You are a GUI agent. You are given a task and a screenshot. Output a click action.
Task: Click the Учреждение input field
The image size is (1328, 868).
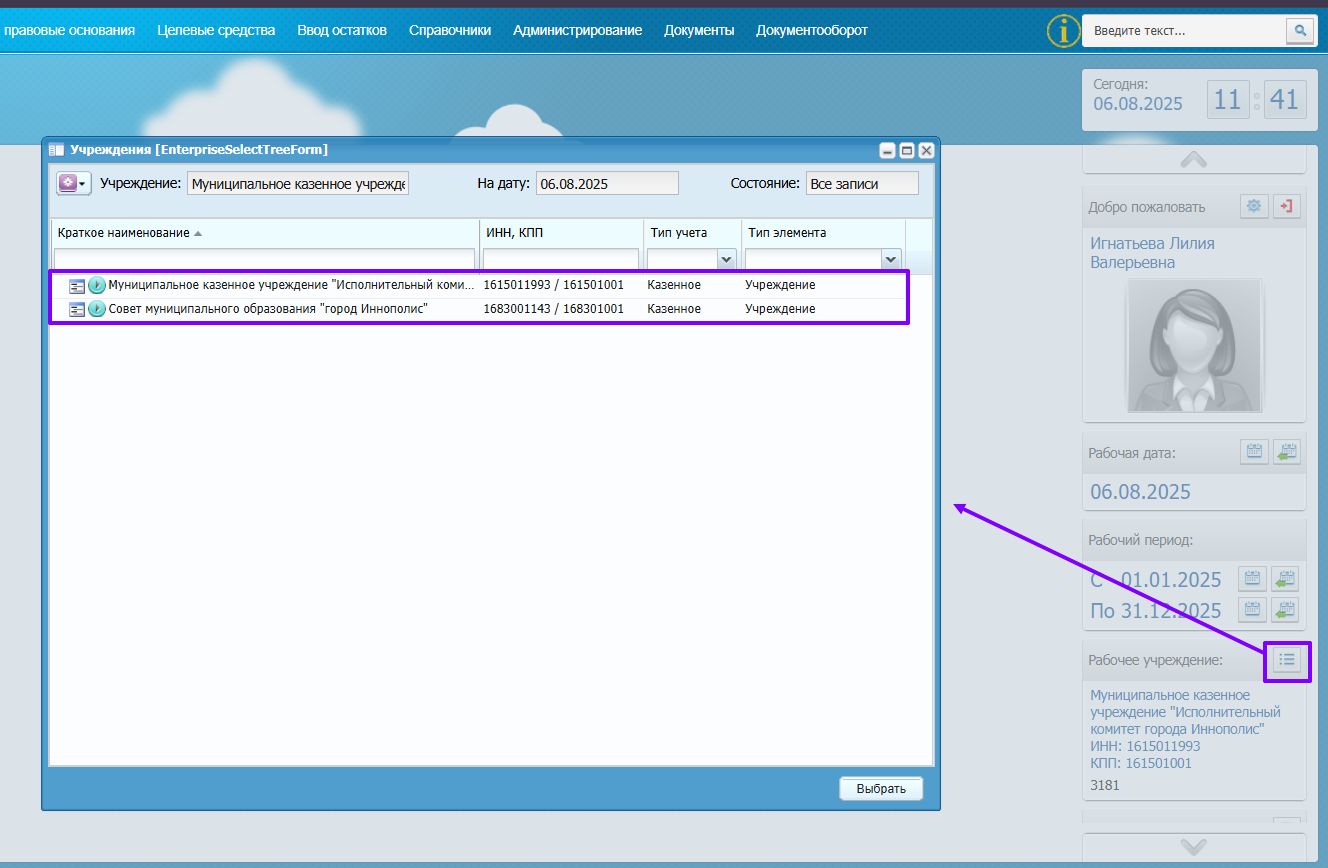[x=298, y=184]
